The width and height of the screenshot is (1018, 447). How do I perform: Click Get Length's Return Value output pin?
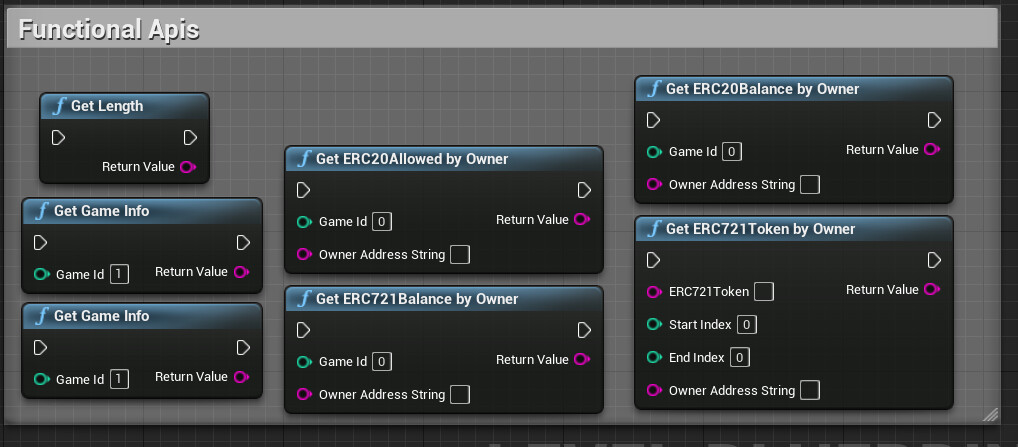tap(188, 167)
